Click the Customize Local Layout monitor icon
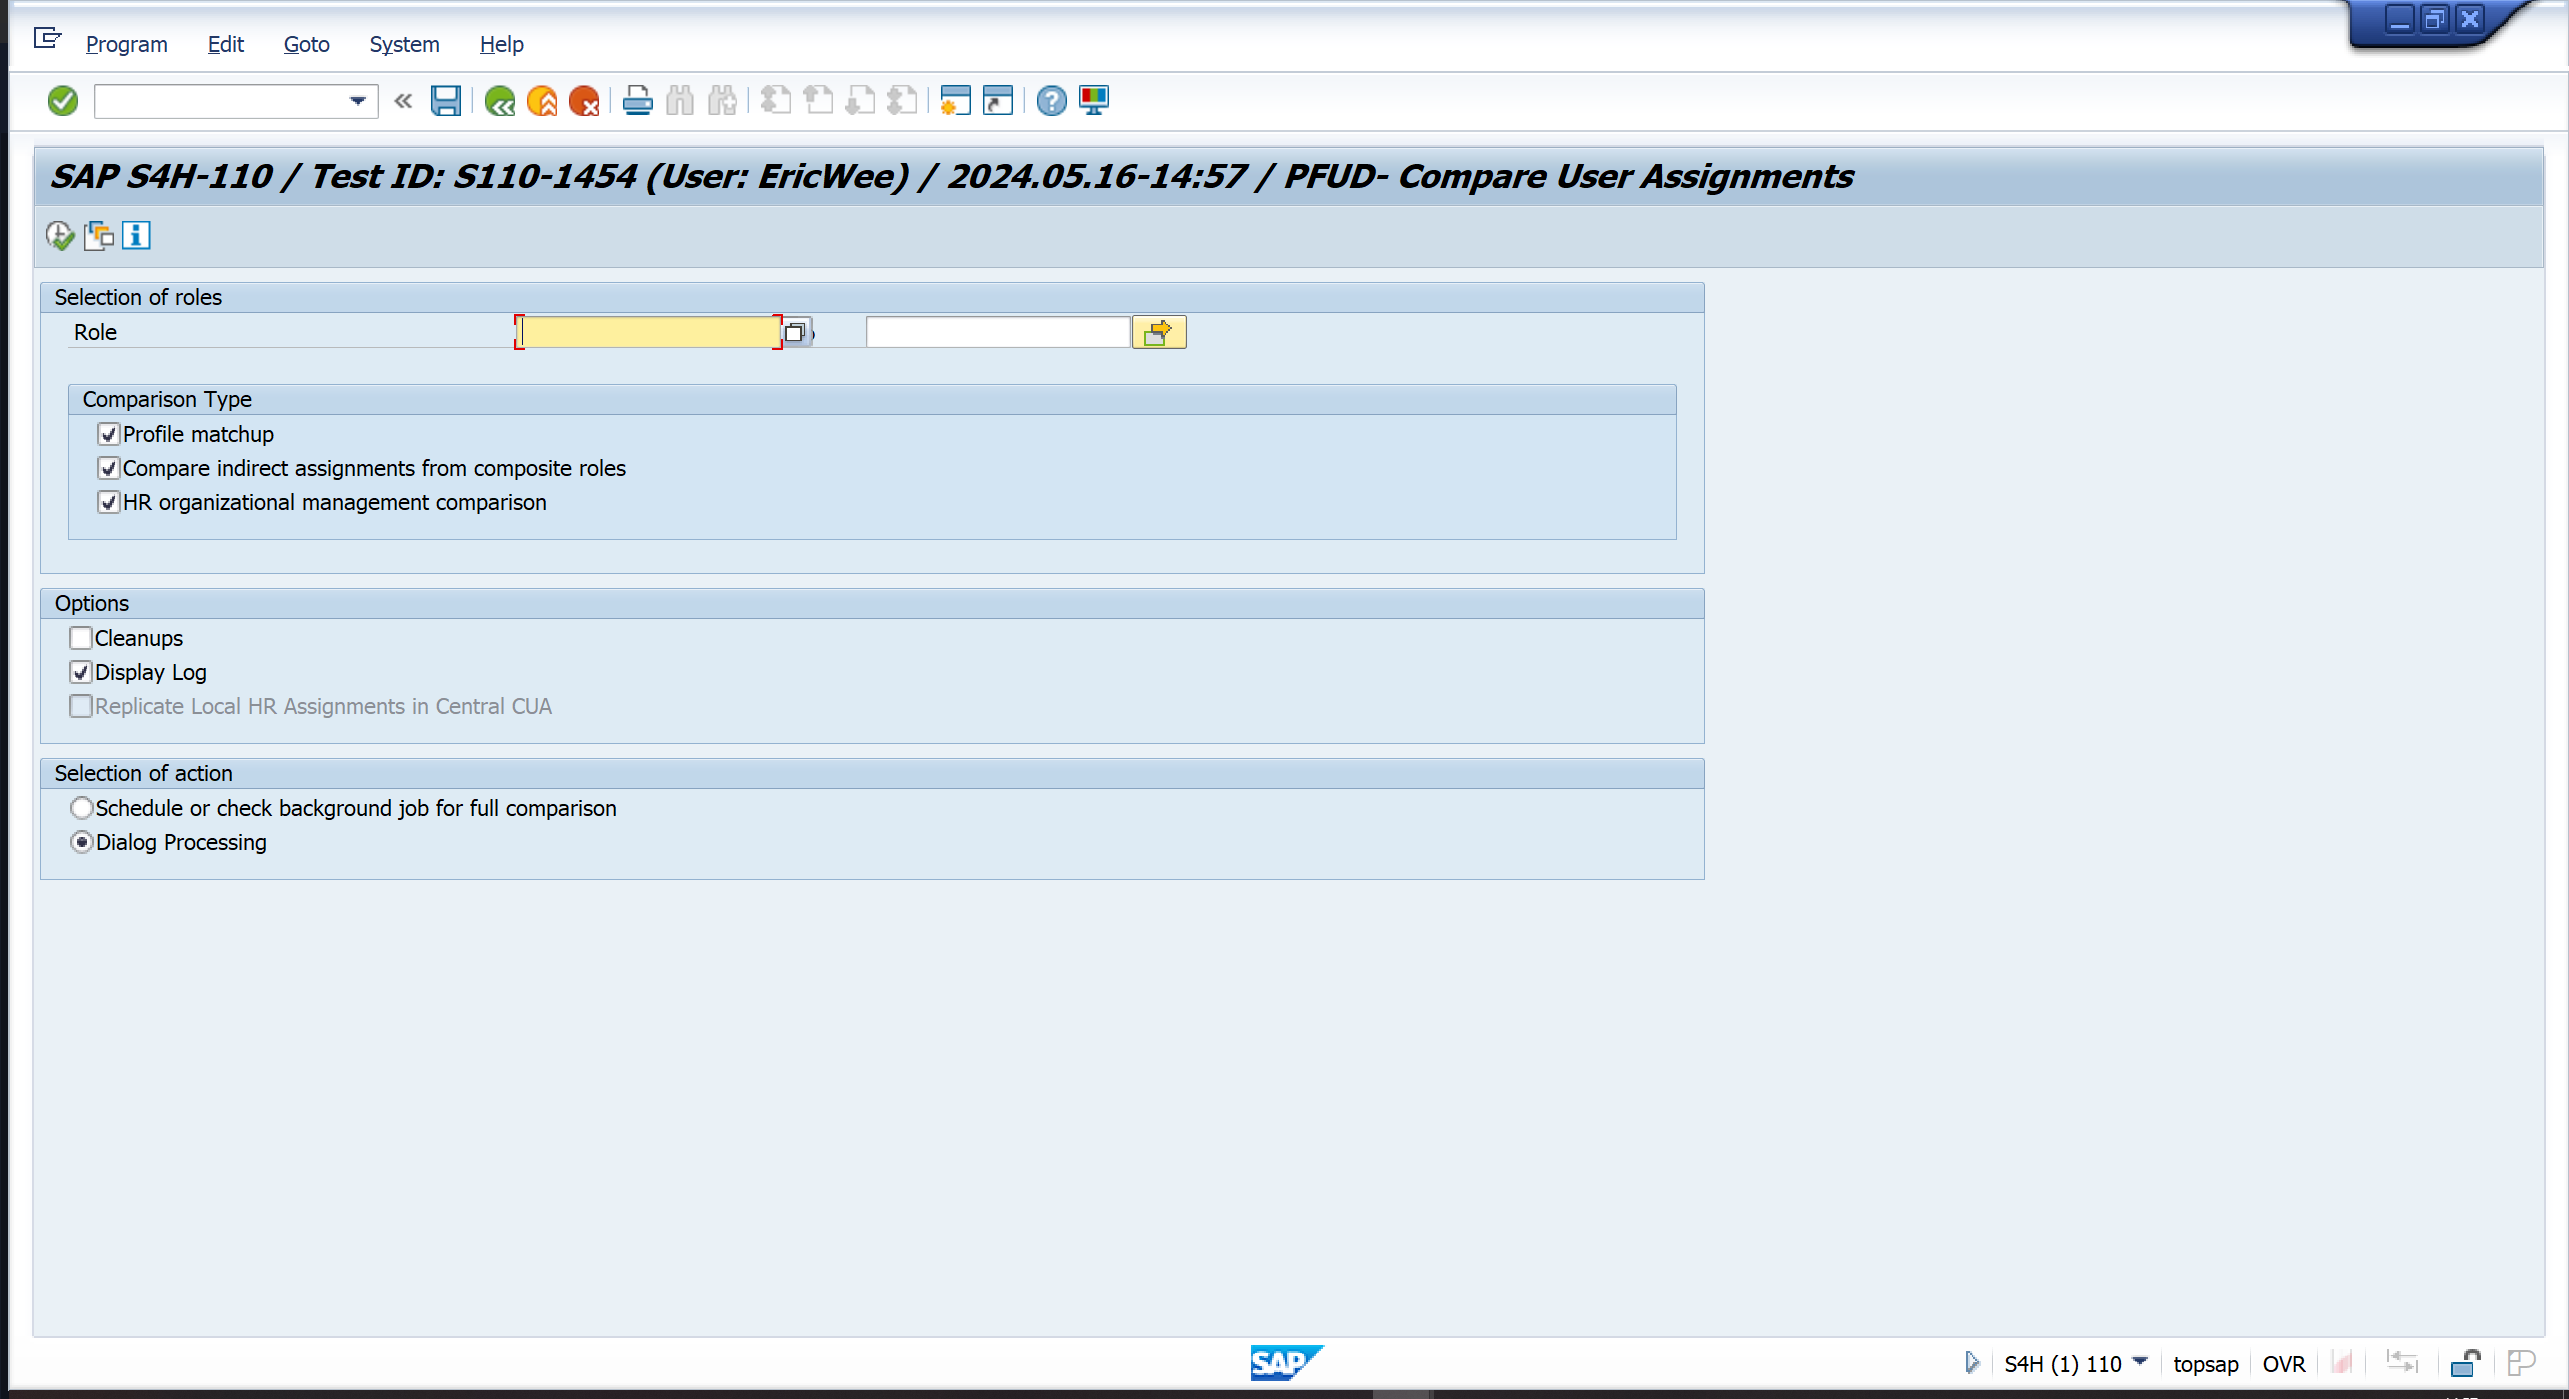 1094,101
